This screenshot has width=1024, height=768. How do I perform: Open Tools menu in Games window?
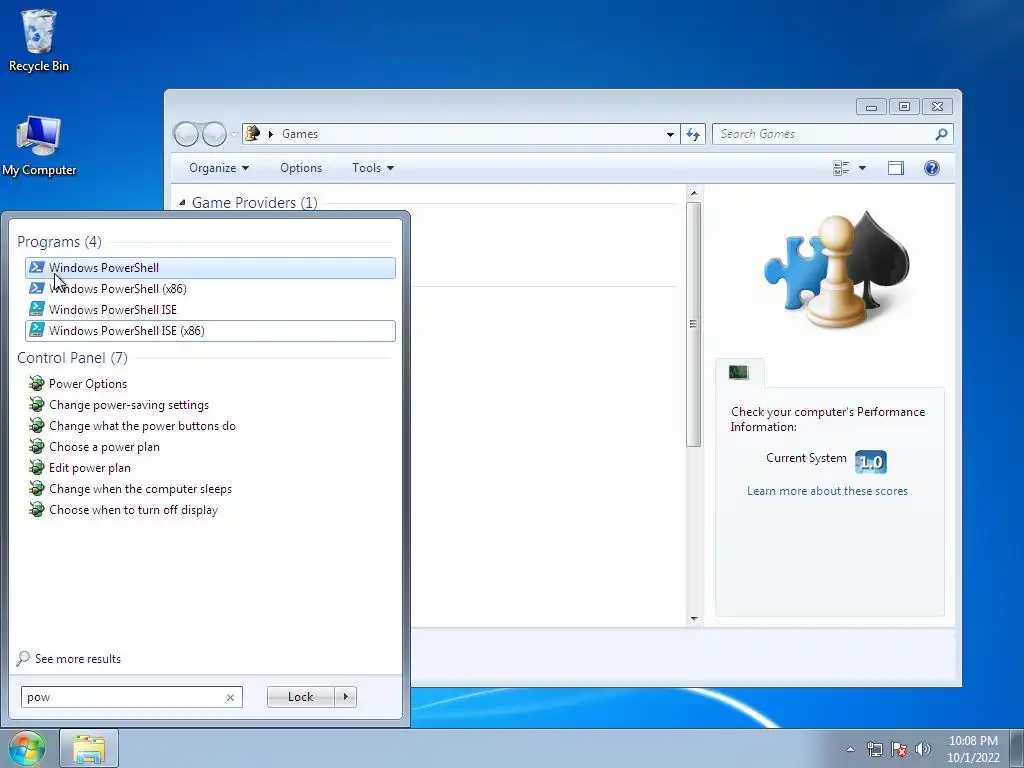point(373,168)
